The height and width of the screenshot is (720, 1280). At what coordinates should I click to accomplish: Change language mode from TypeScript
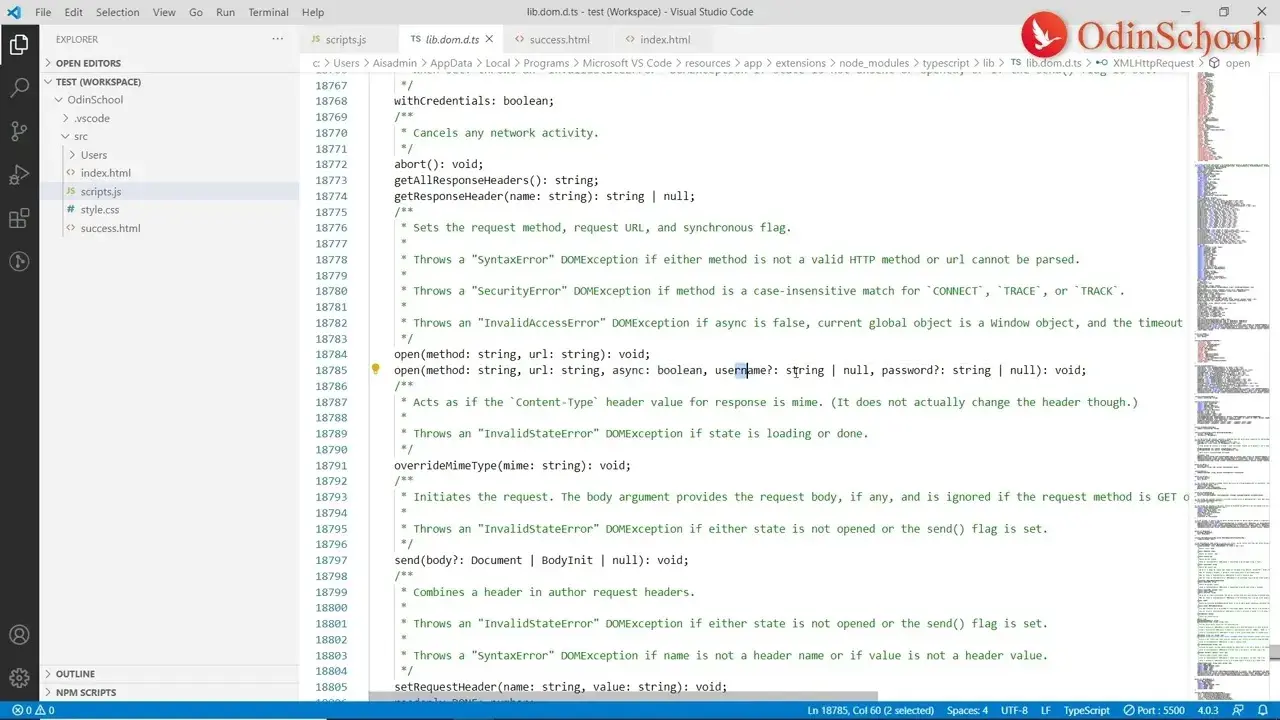1086,710
